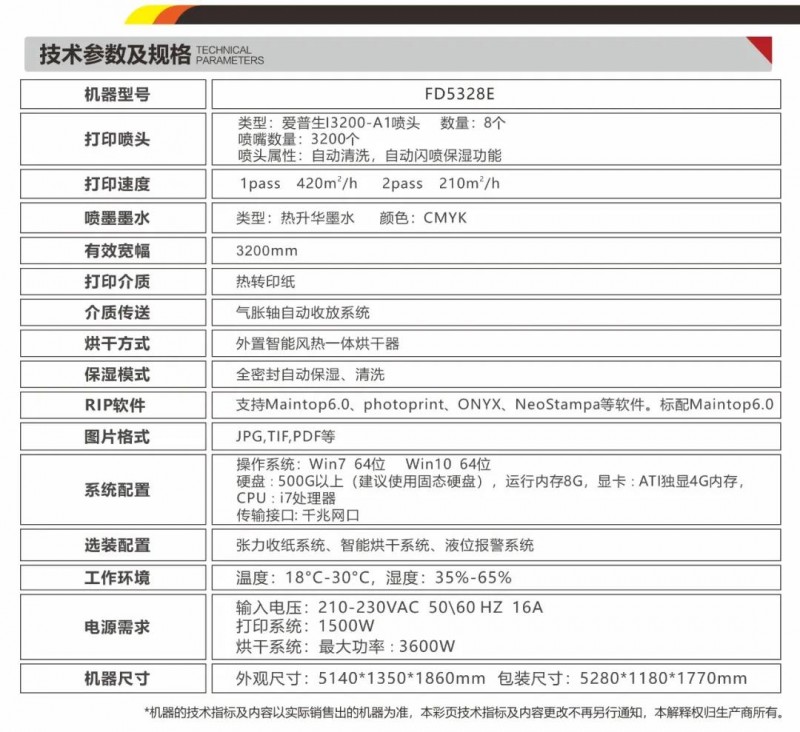Click the 技术参数及规格 heading
The image size is (800, 732).
(114, 54)
